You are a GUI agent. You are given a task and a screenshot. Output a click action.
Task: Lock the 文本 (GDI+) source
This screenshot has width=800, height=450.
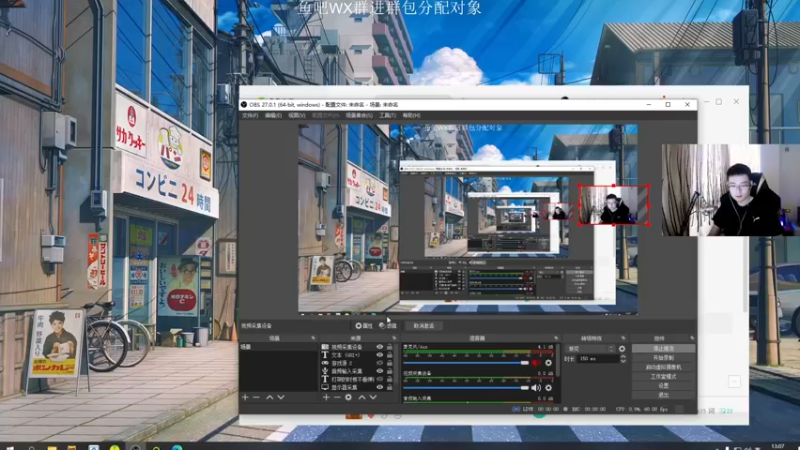(x=390, y=355)
